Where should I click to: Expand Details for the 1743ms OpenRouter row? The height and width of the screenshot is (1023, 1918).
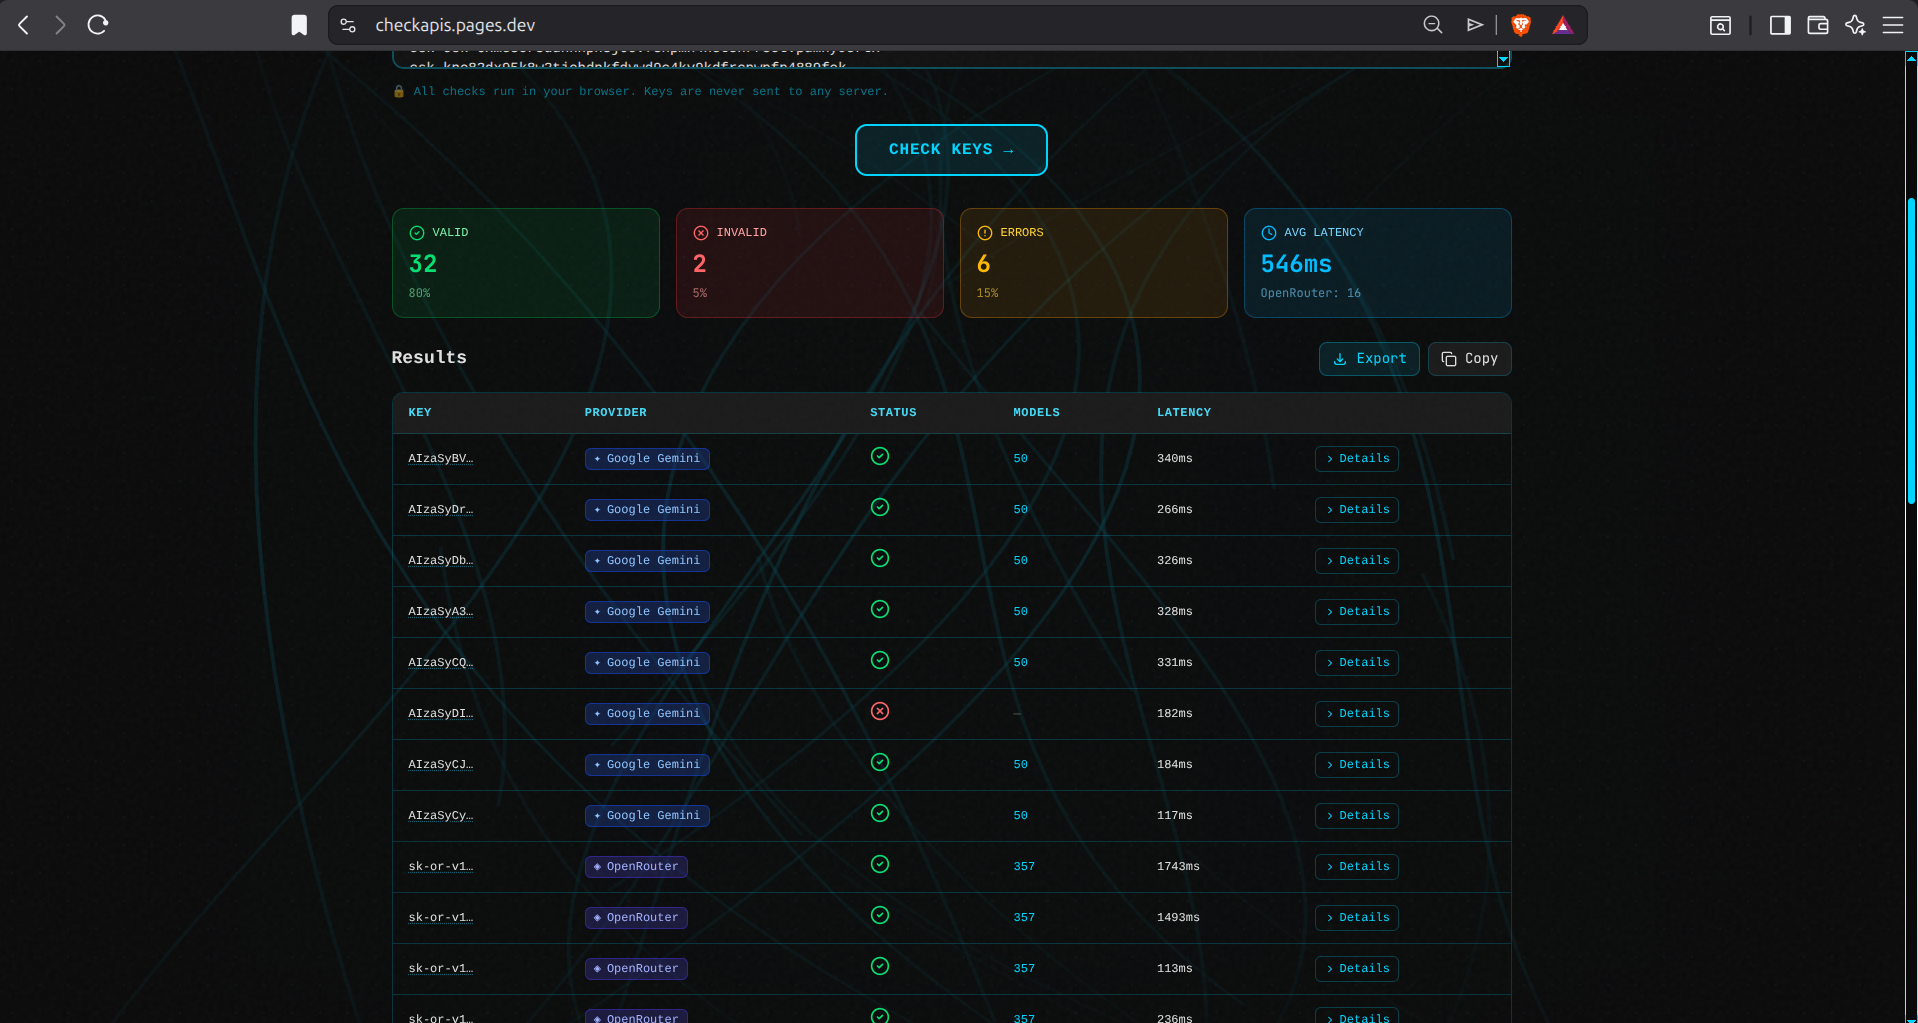pos(1357,867)
